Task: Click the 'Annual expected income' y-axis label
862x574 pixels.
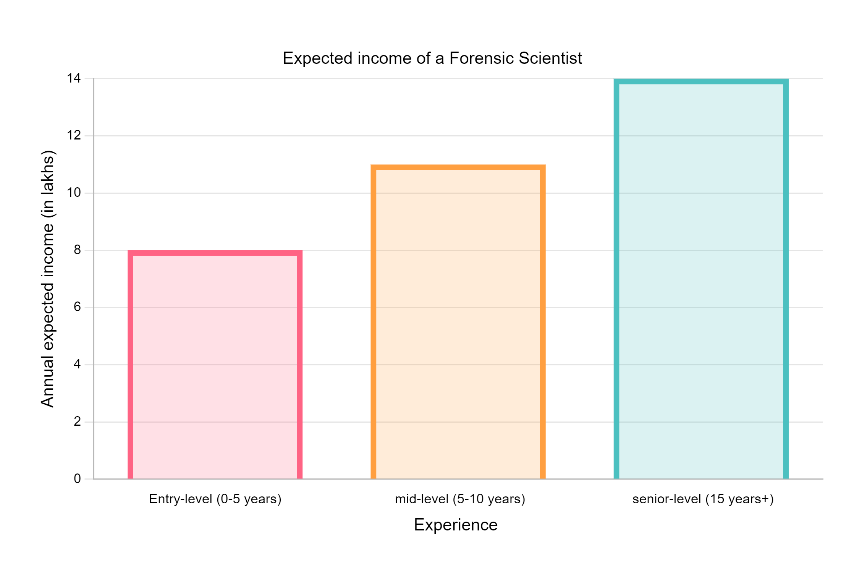Action: [48, 278]
